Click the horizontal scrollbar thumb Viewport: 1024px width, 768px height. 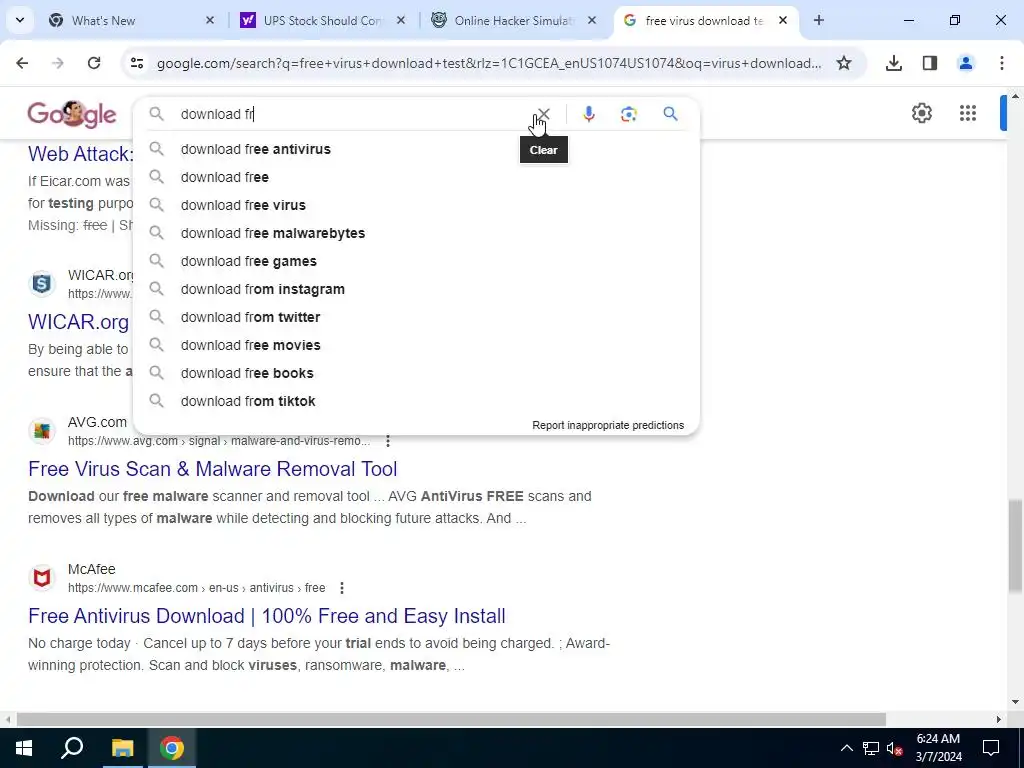(x=451, y=720)
